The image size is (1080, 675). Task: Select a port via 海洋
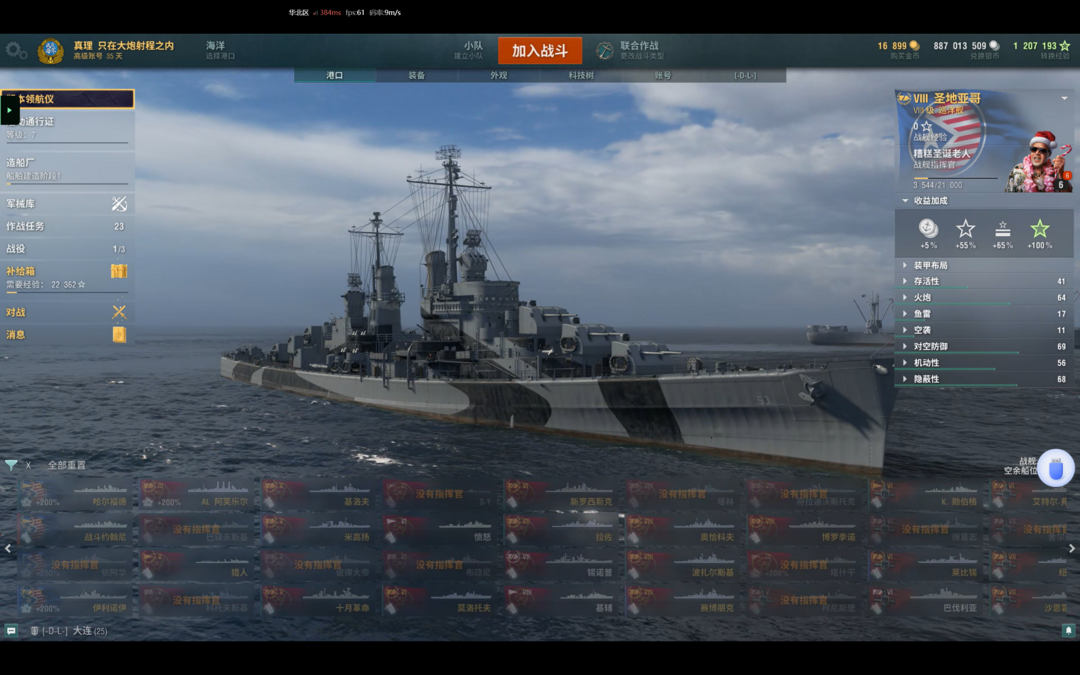pos(219,50)
